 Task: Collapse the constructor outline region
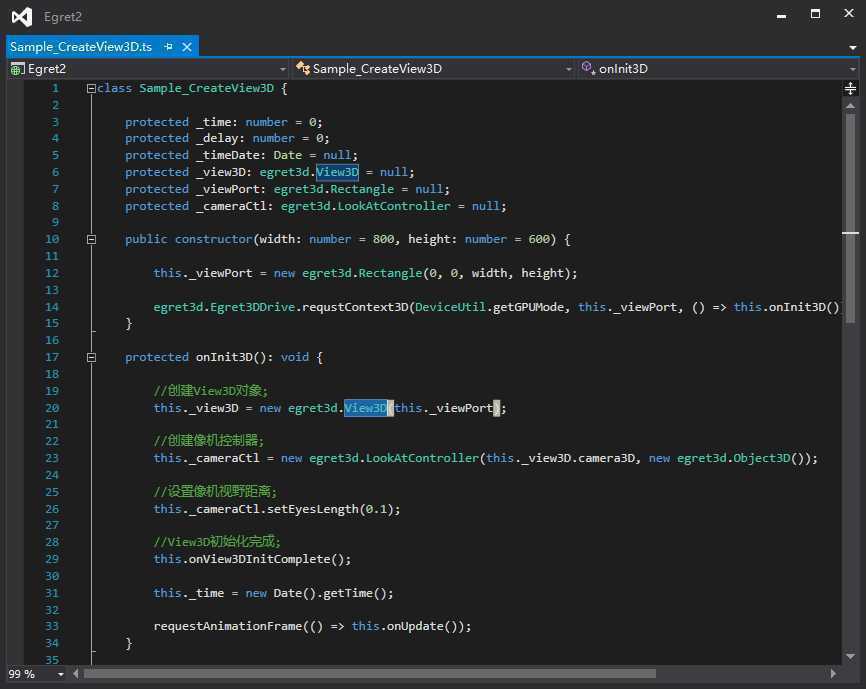[x=91, y=240]
